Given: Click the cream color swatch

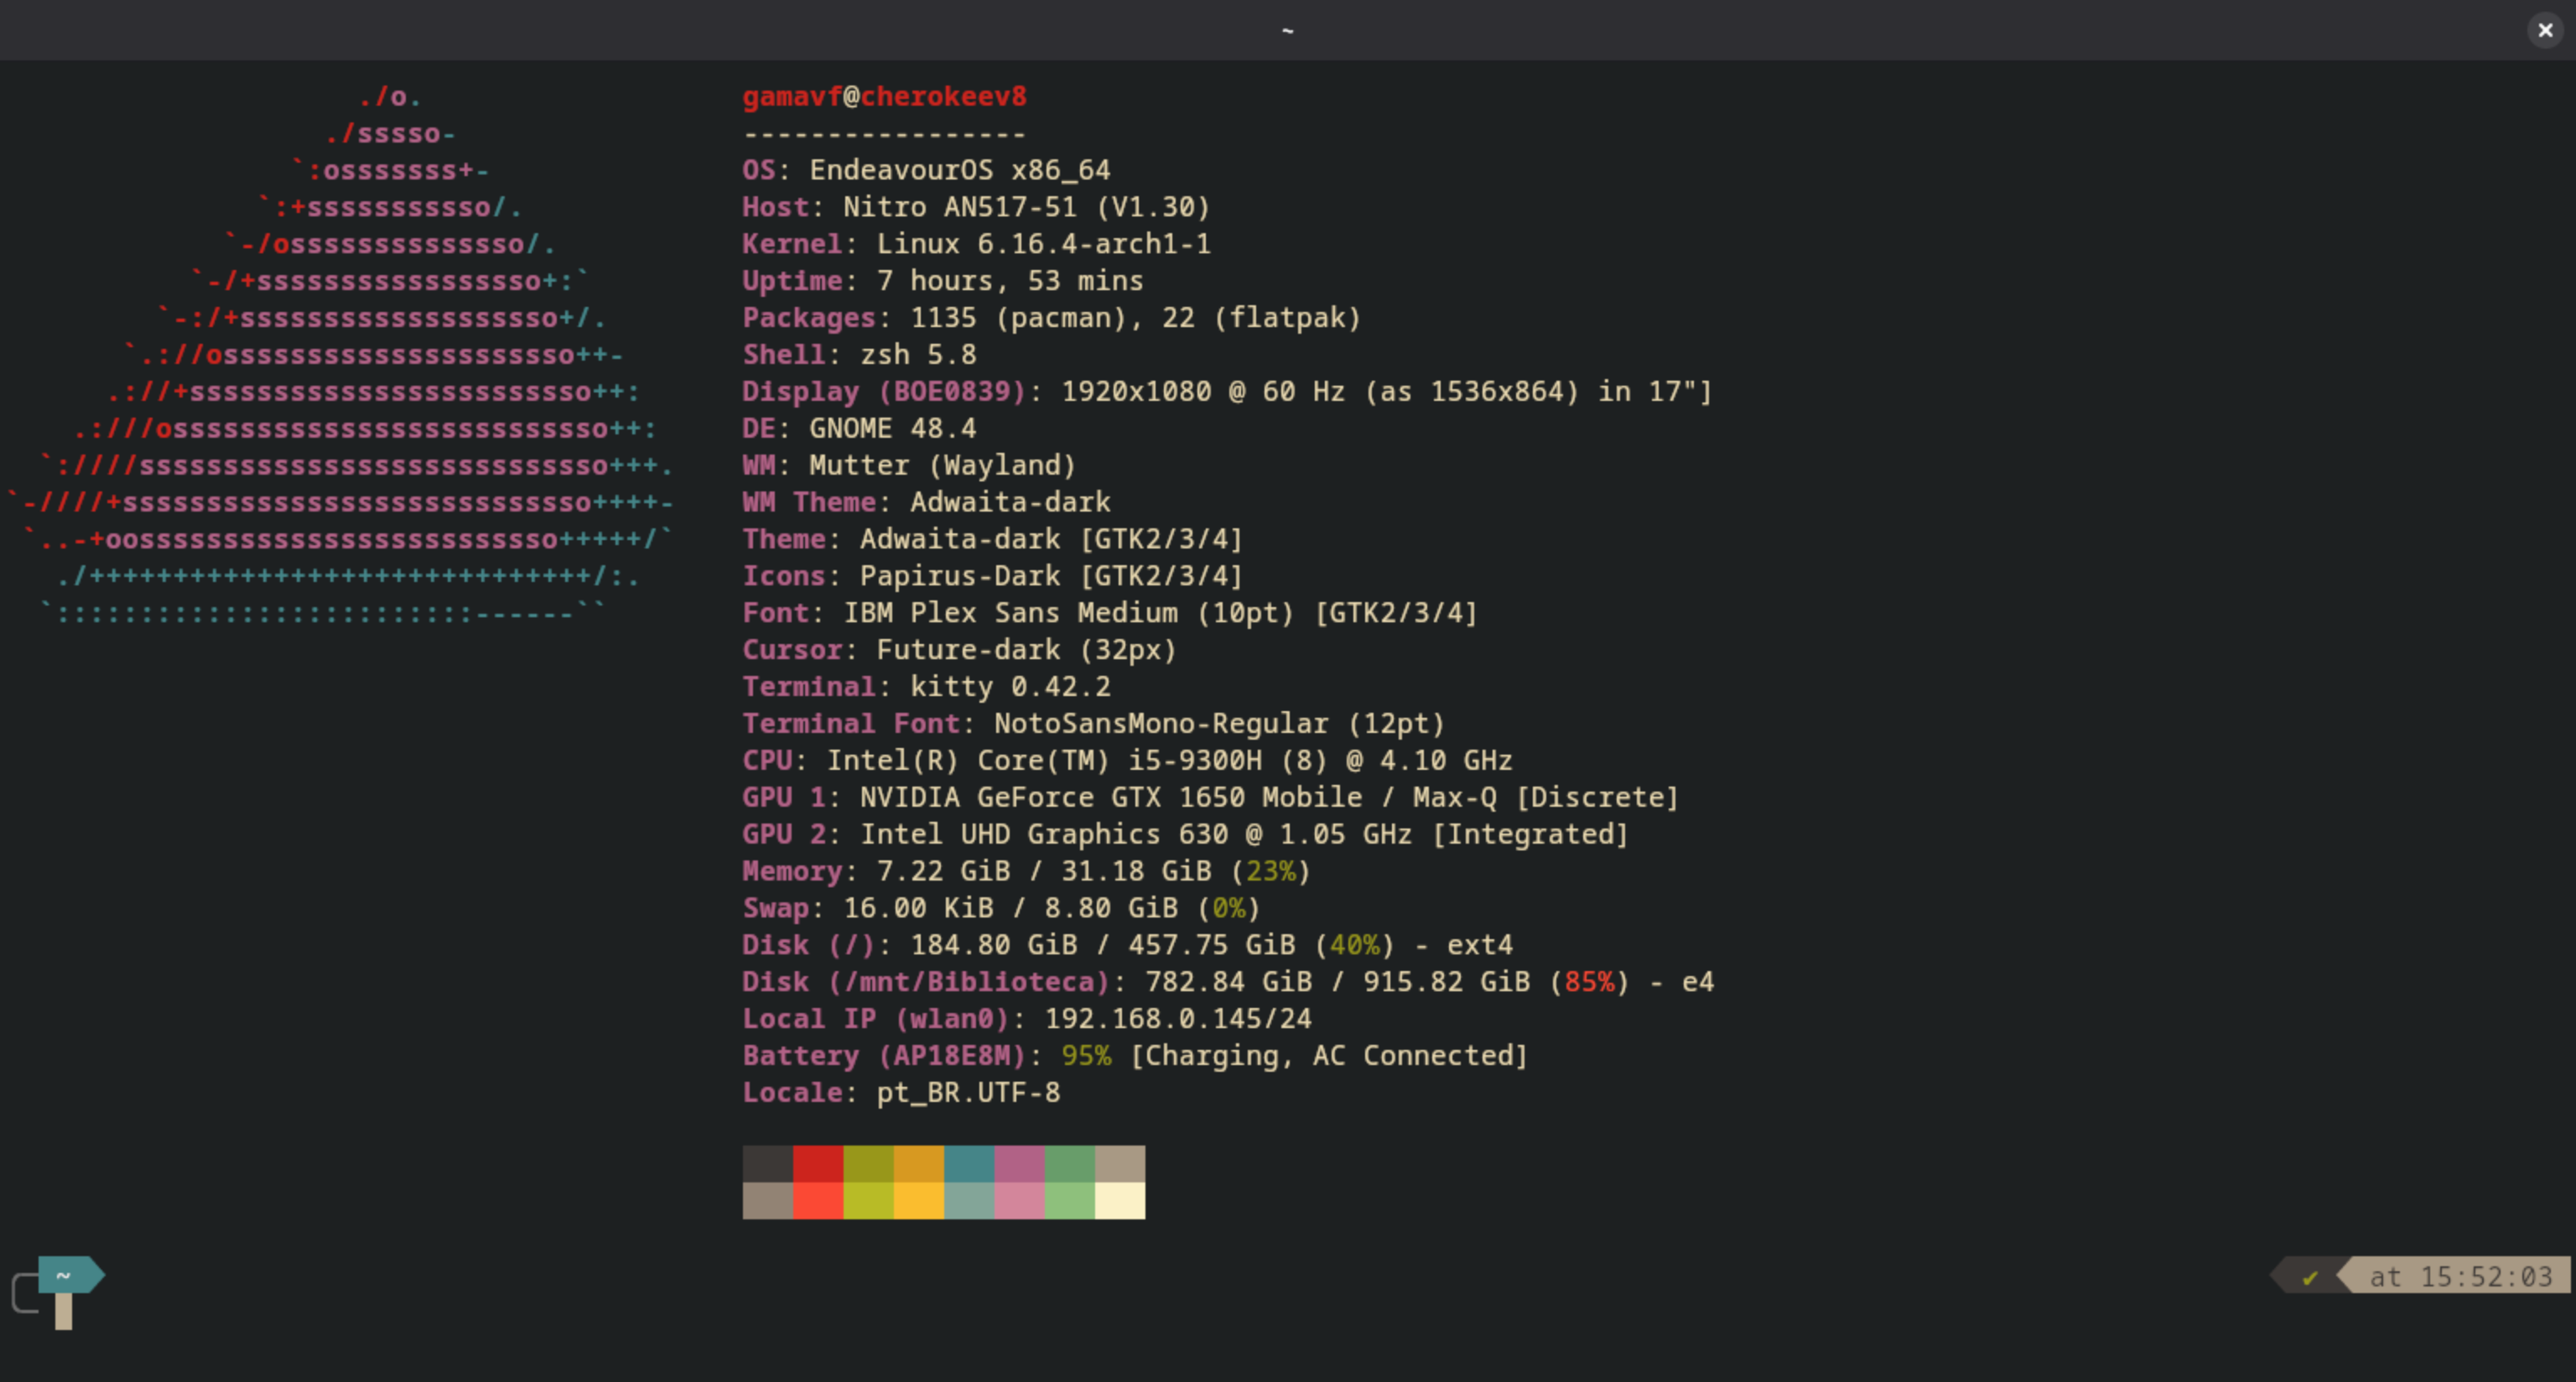Looking at the screenshot, I should point(1119,1200).
